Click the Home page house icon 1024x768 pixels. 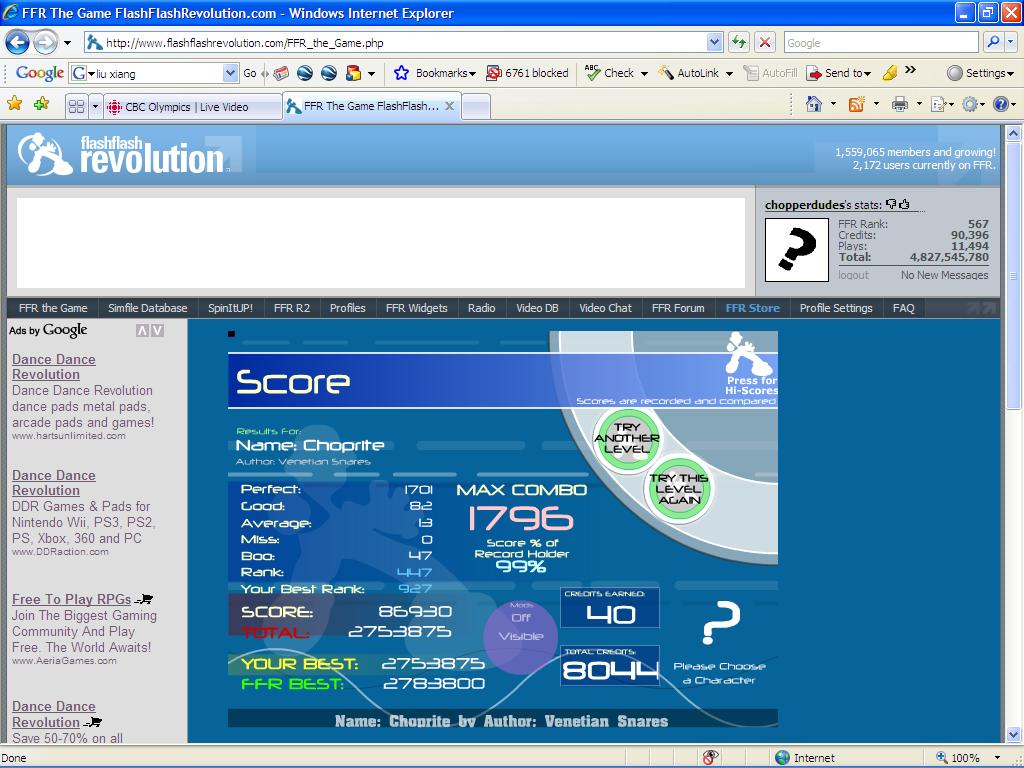pyautogui.click(x=814, y=104)
